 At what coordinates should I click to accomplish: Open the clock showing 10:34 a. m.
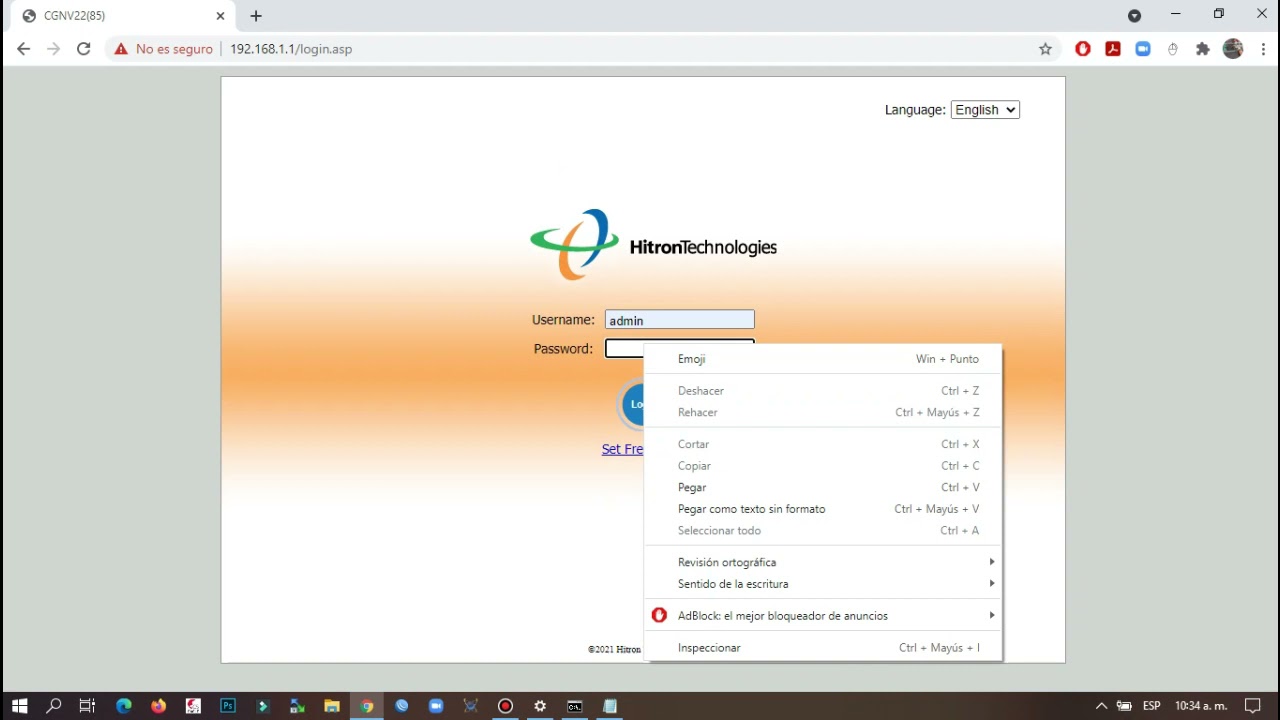click(x=1201, y=706)
